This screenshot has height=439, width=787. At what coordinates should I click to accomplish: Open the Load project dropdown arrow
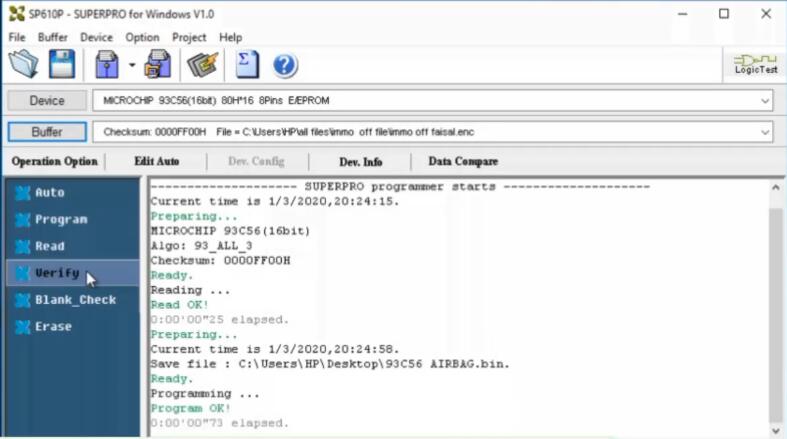[132, 65]
